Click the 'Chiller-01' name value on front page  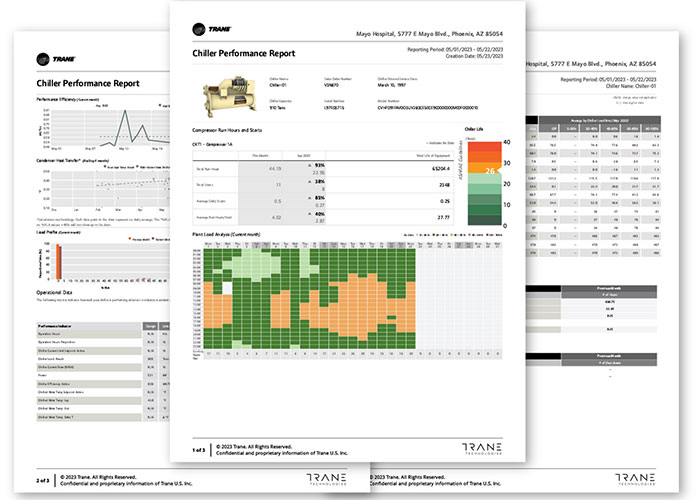pyautogui.click(x=278, y=85)
